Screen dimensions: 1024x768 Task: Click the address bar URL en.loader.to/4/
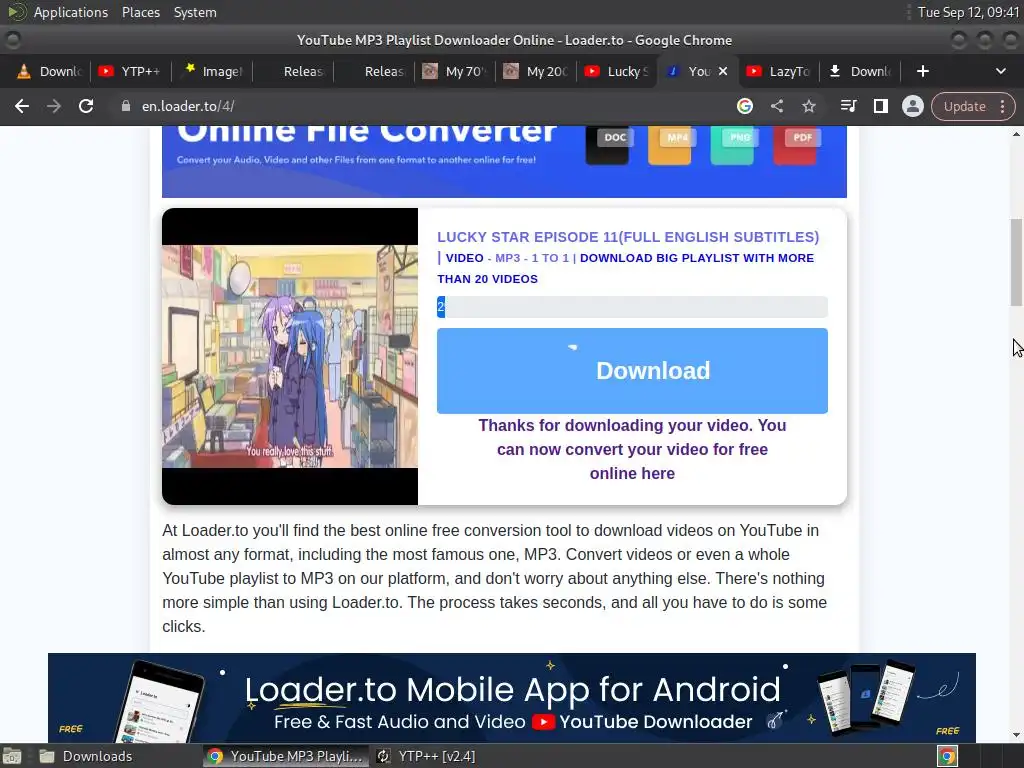188,106
